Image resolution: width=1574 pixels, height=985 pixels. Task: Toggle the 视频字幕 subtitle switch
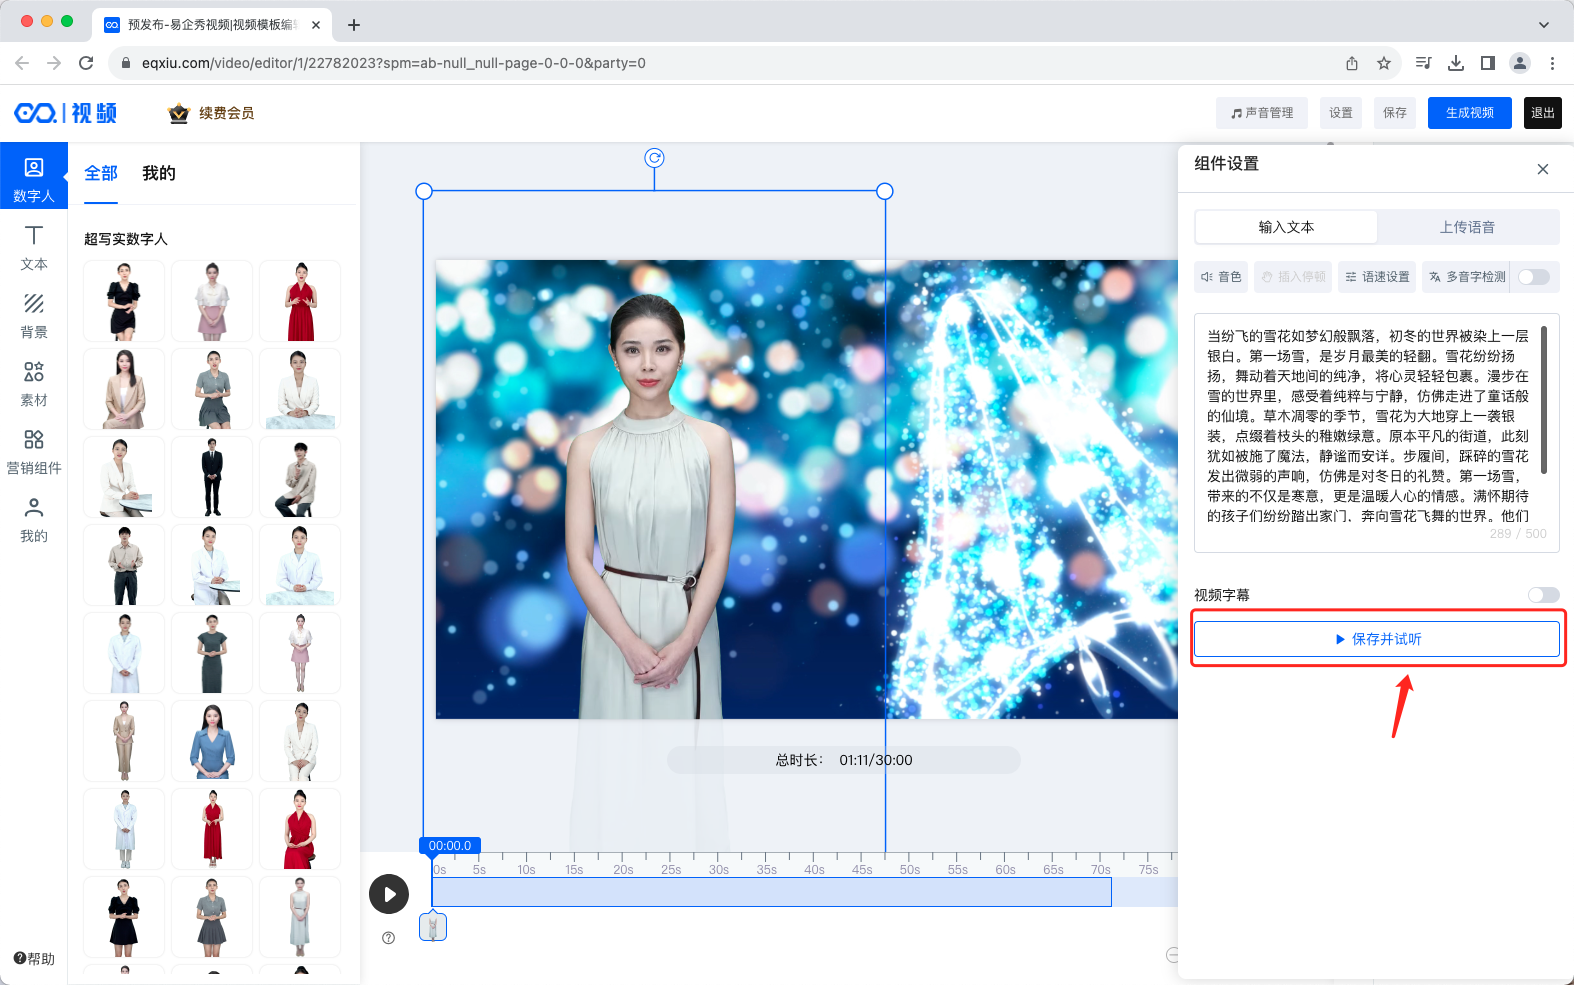[1543, 595]
